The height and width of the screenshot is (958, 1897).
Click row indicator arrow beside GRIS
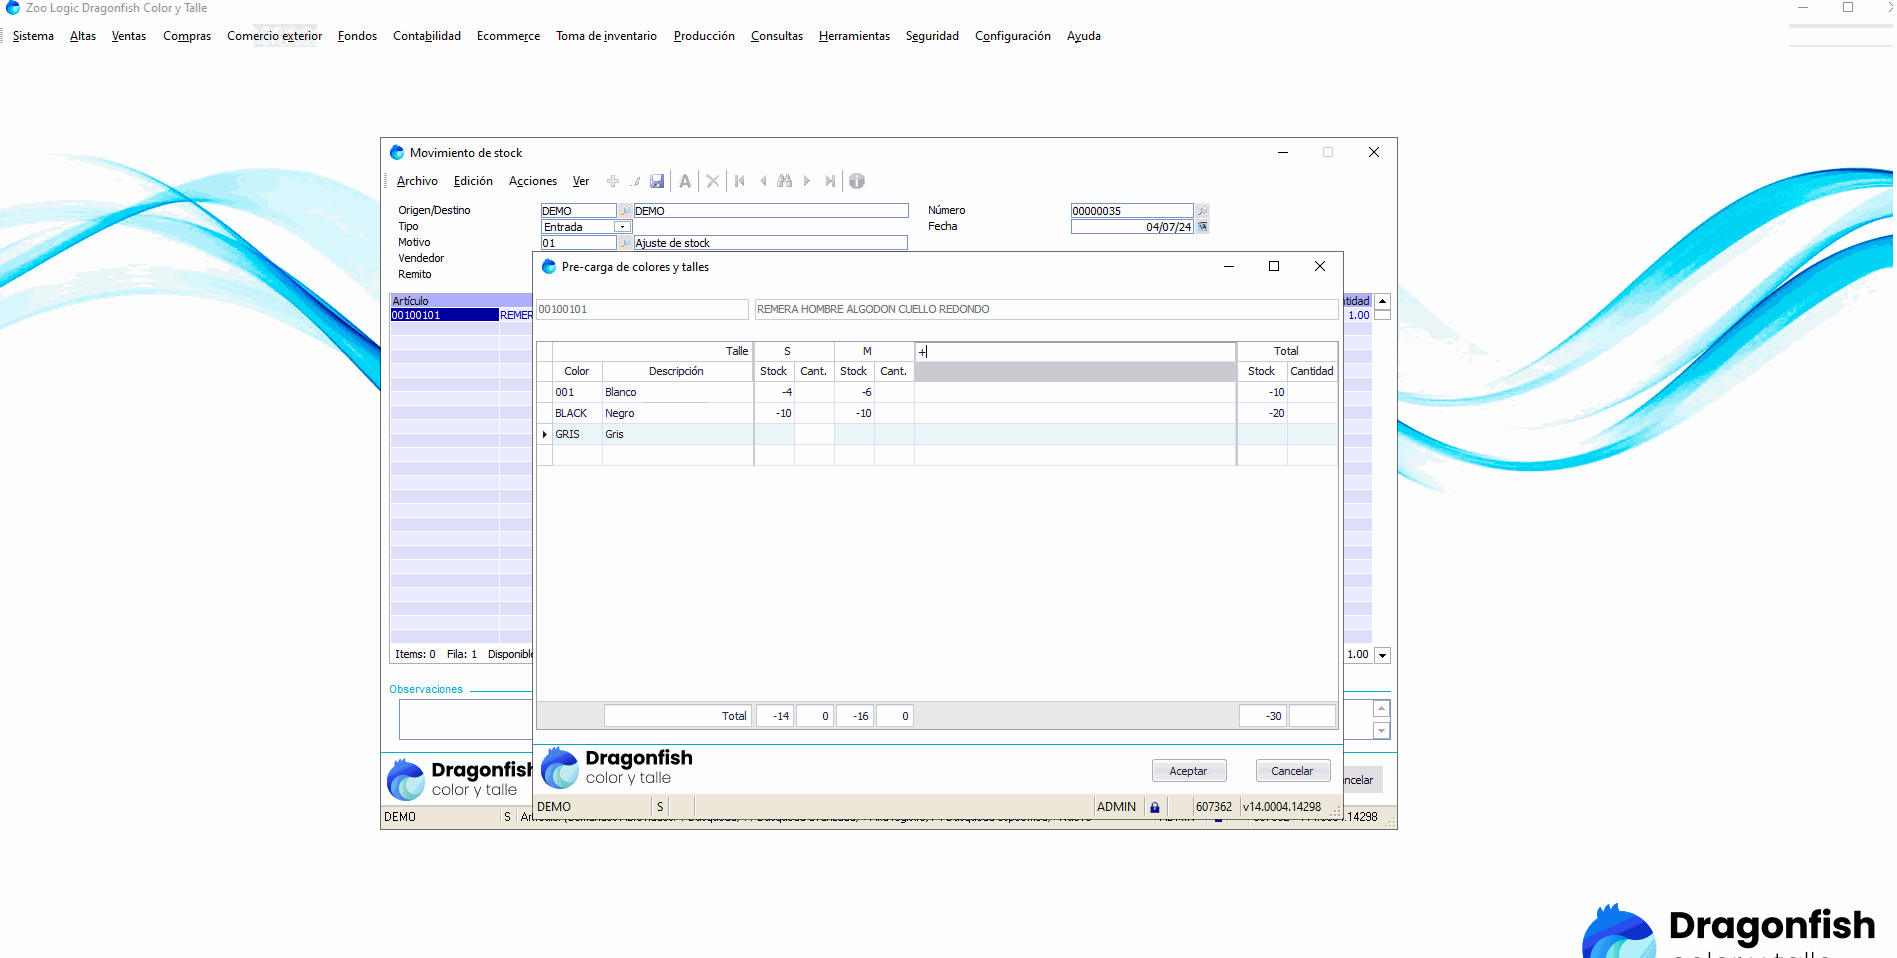545,434
